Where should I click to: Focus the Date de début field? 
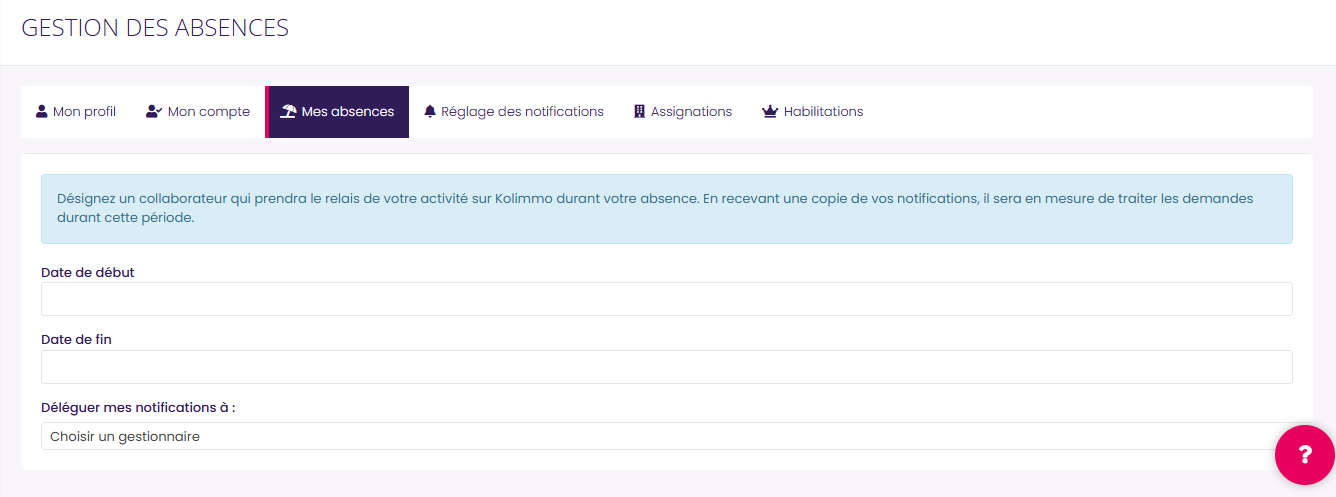pos(666,299)
